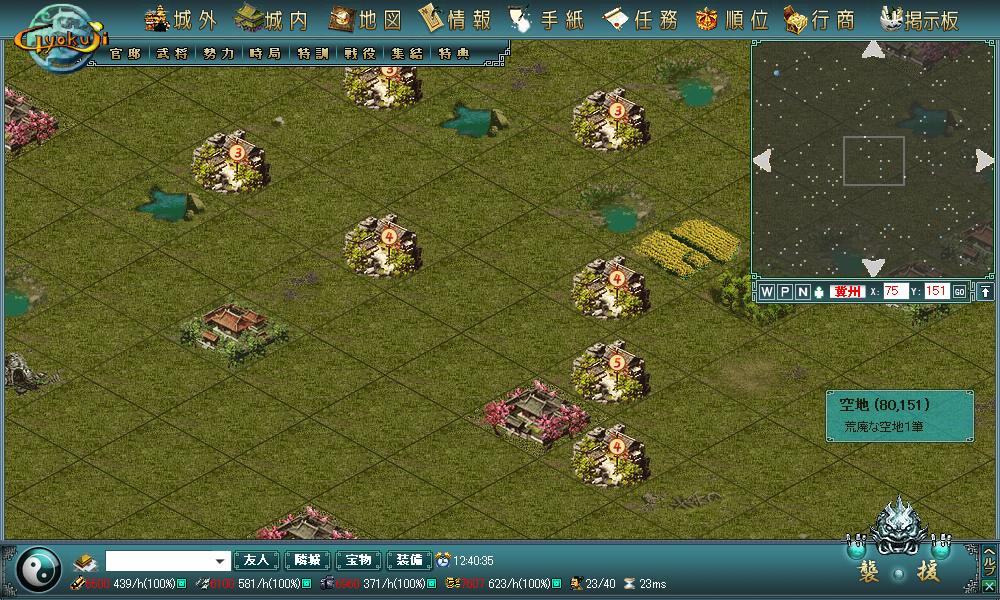Click the book stack icon beside the dropdown
The height and width of the screenshot is (600, 1000).
(85, 562)
